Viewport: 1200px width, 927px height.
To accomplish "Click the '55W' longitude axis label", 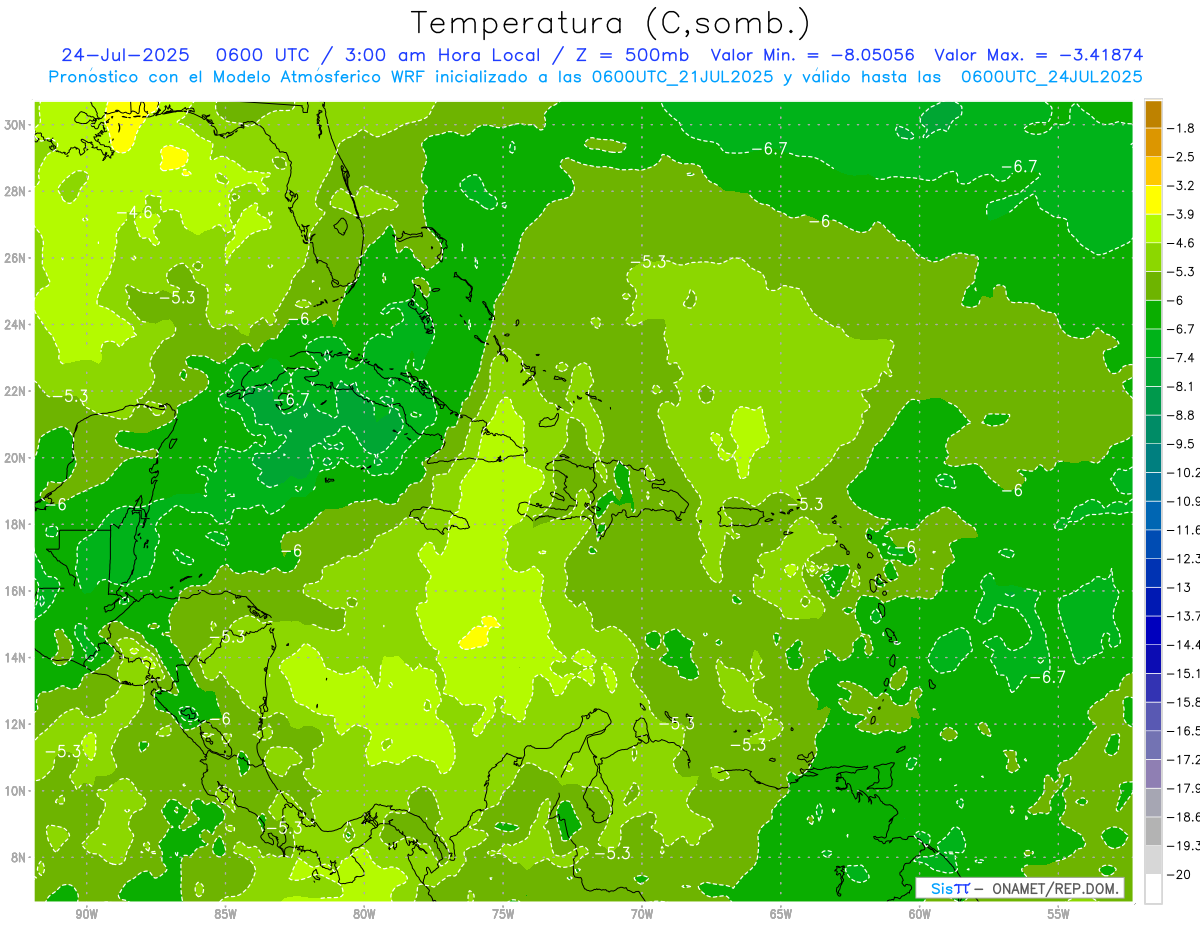I will [1058, 915].
